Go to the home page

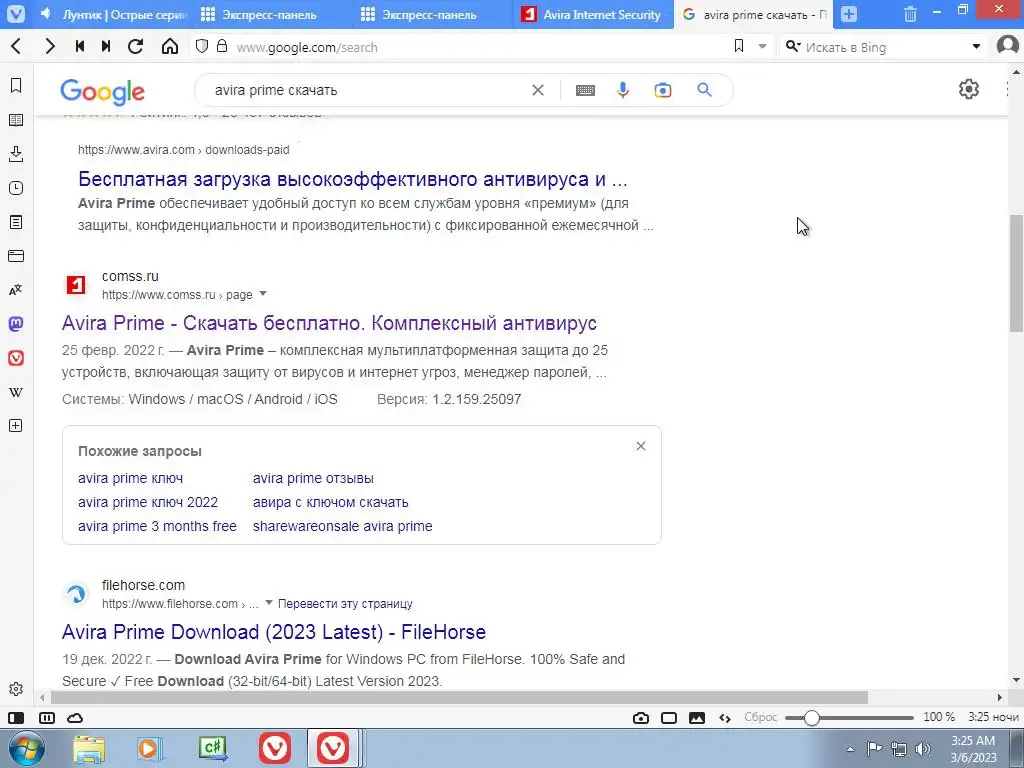(x=170, y=46)
